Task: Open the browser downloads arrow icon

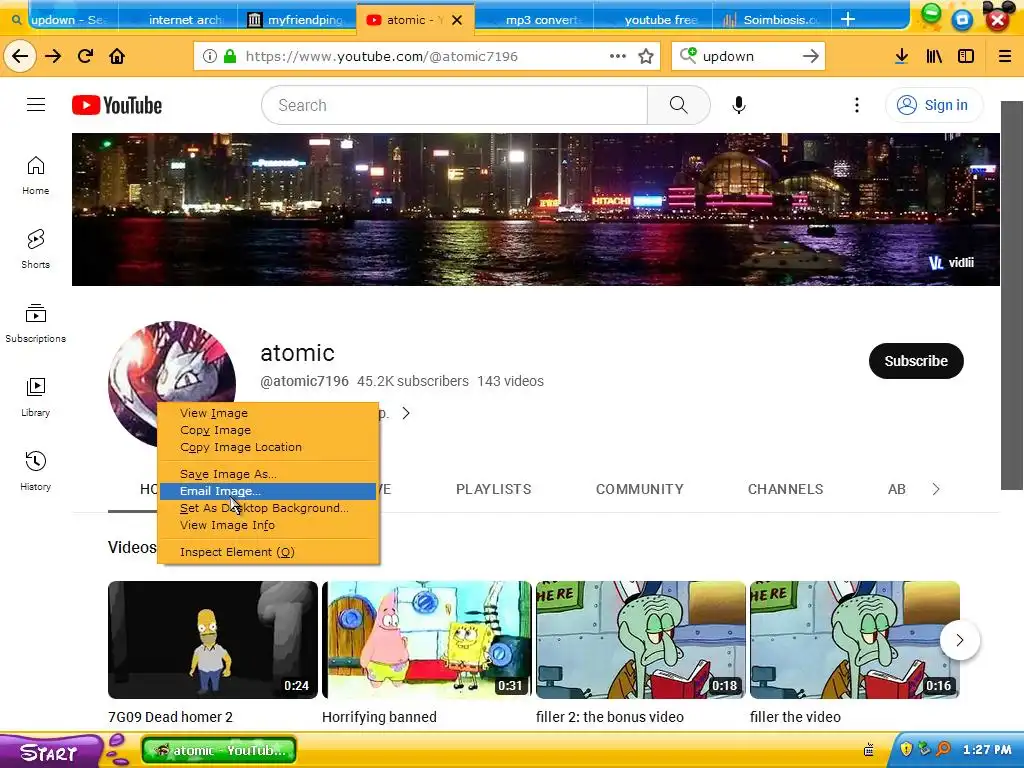Action: coord(901,56)
